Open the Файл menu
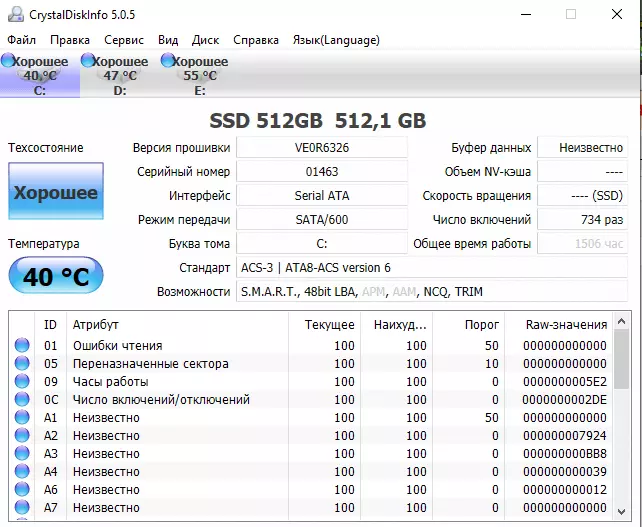The height and width of the screenshot is (527, 642). click(x=22, y=40)
